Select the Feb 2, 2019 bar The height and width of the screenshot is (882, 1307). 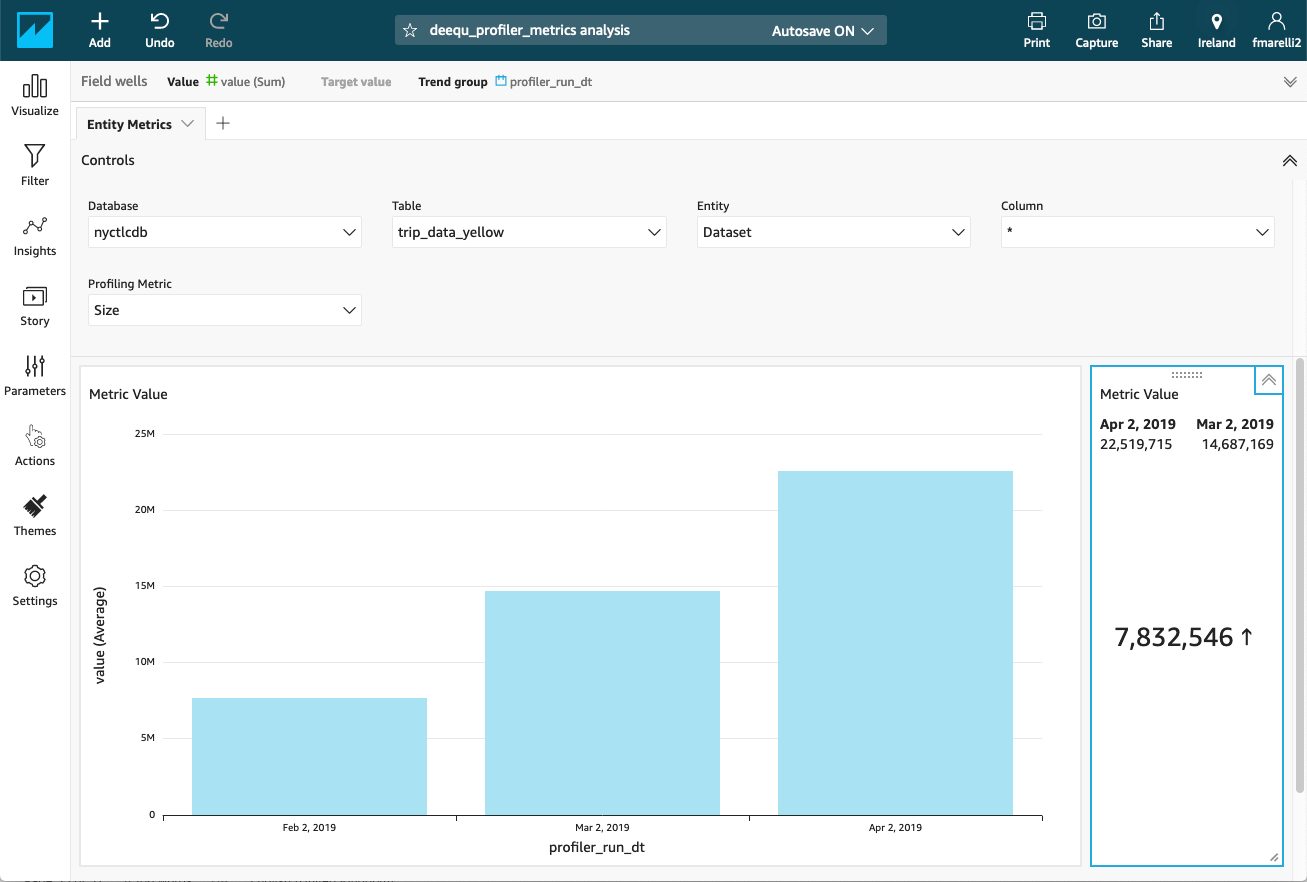click(x=309, y=756)
